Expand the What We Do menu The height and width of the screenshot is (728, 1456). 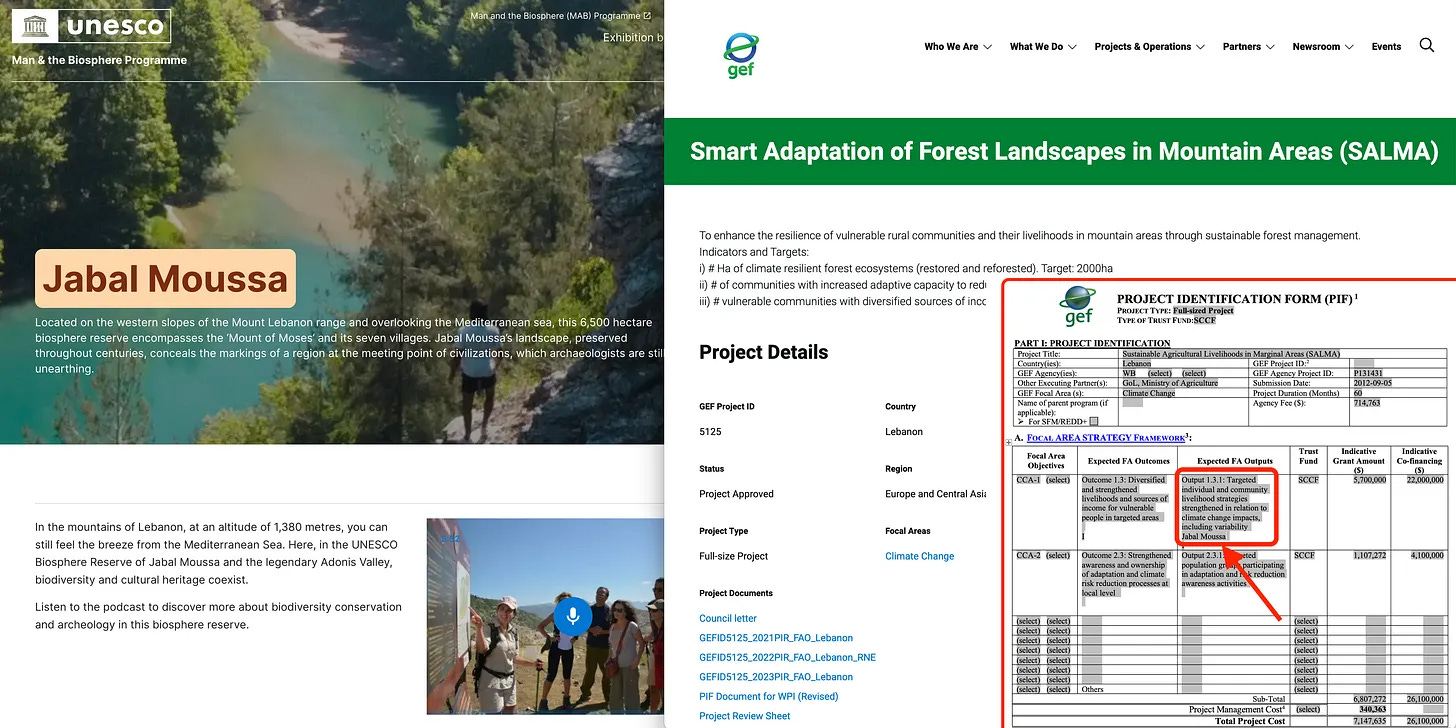click(x=1043, y=46)
